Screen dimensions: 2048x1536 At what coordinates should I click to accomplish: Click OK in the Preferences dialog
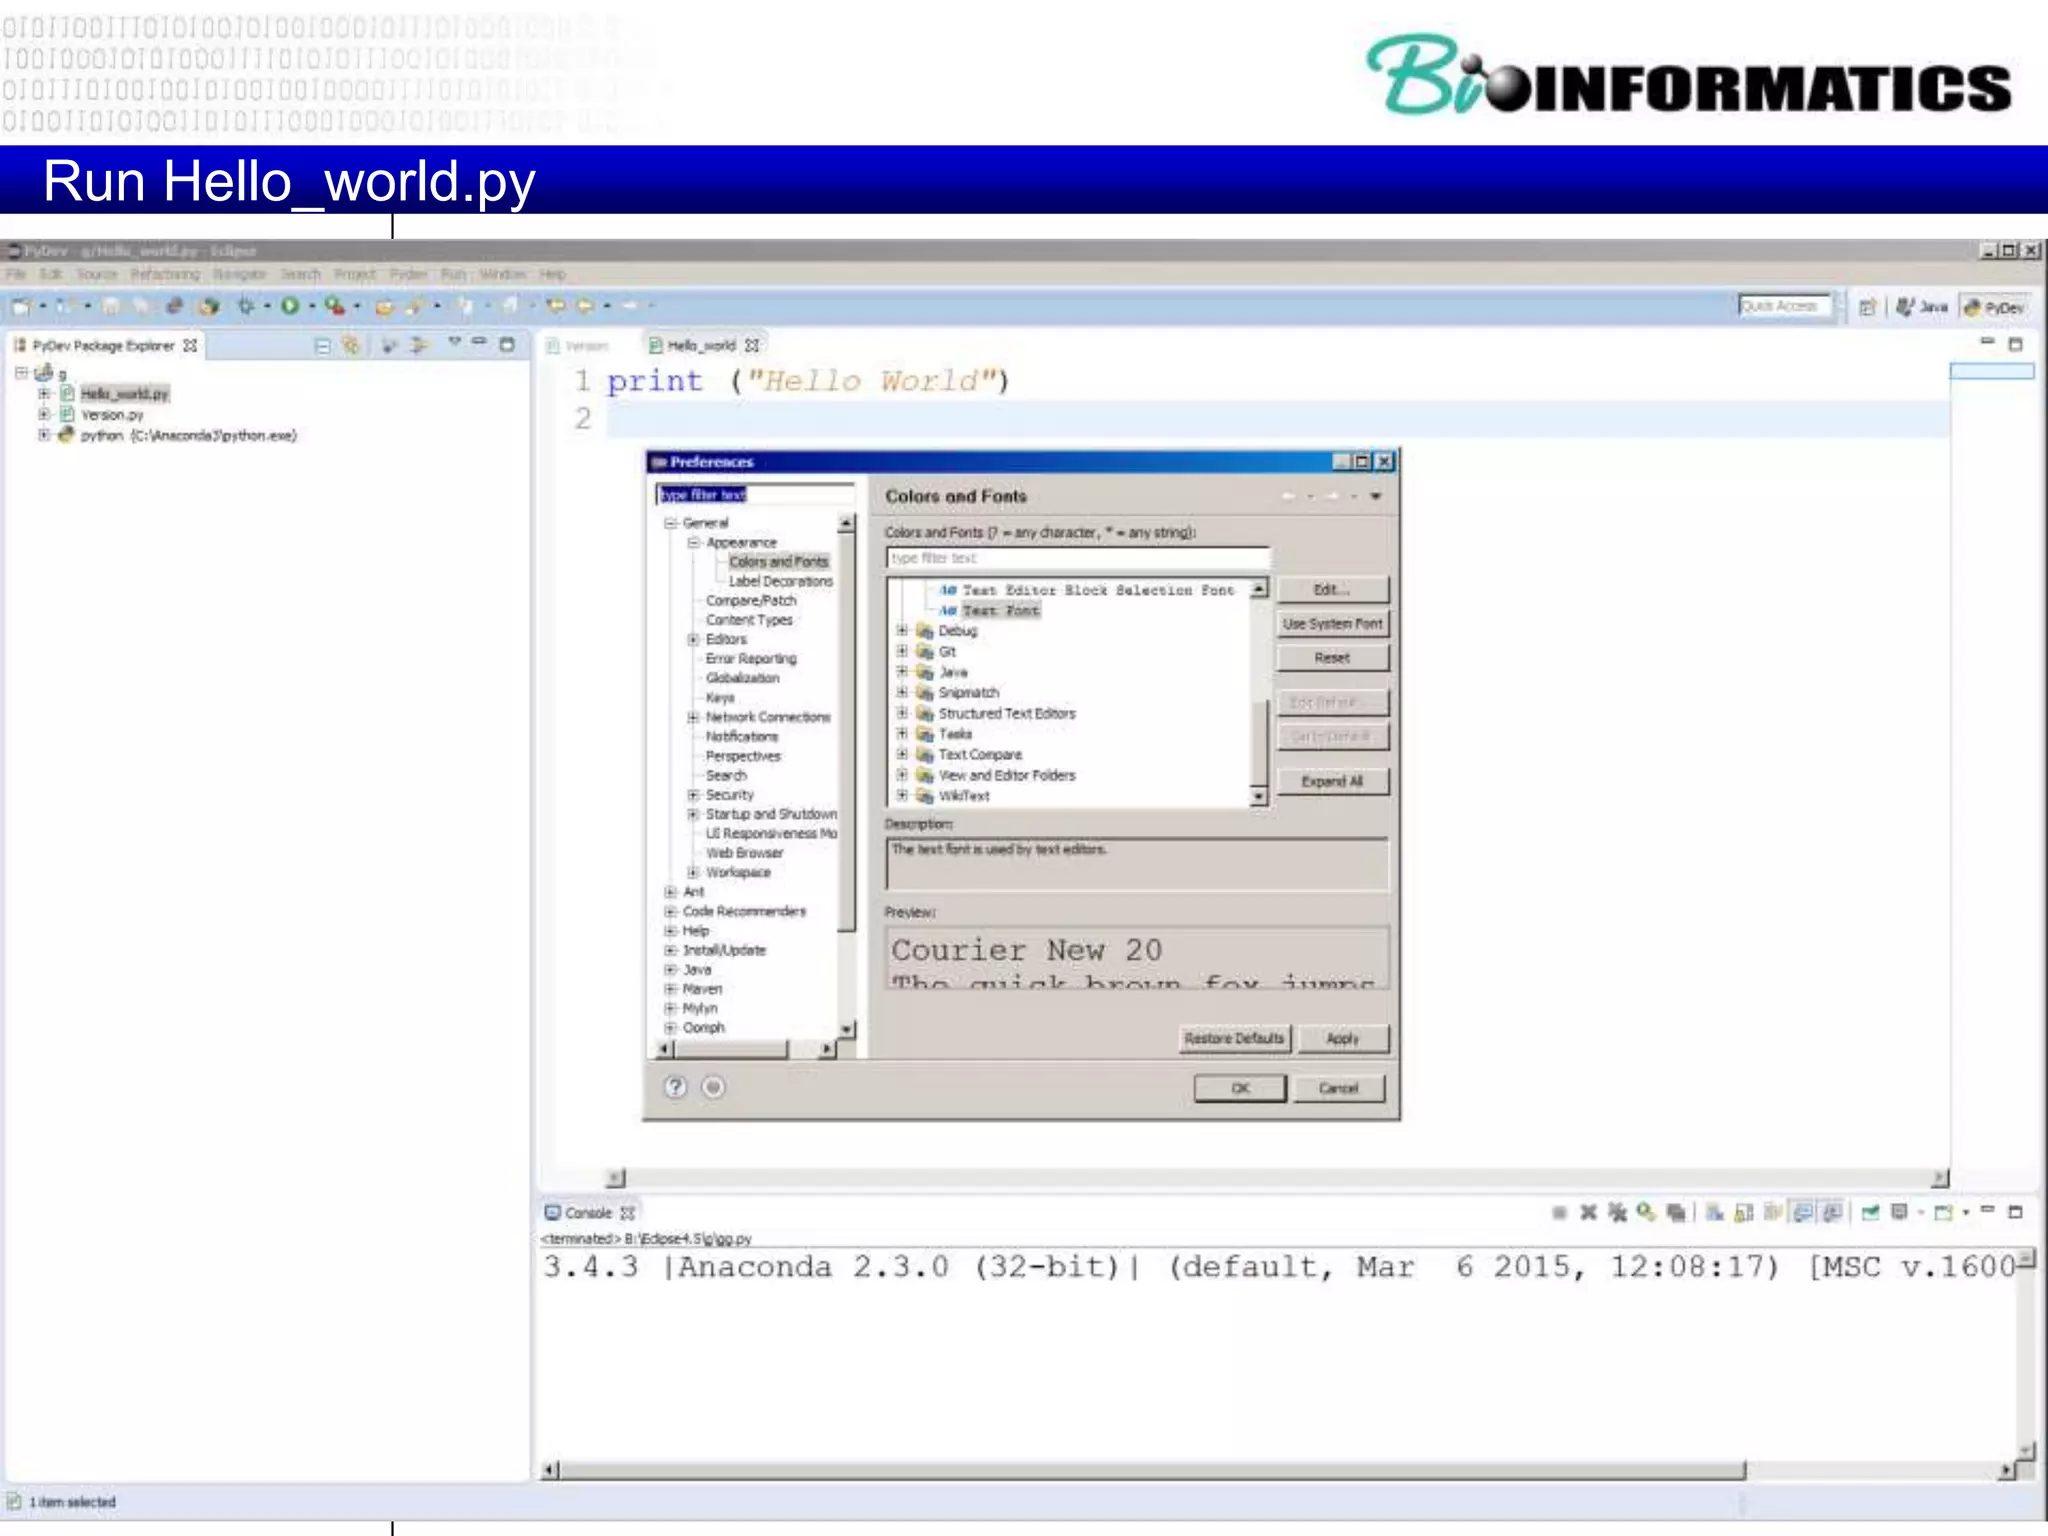coord(1240,1088)
